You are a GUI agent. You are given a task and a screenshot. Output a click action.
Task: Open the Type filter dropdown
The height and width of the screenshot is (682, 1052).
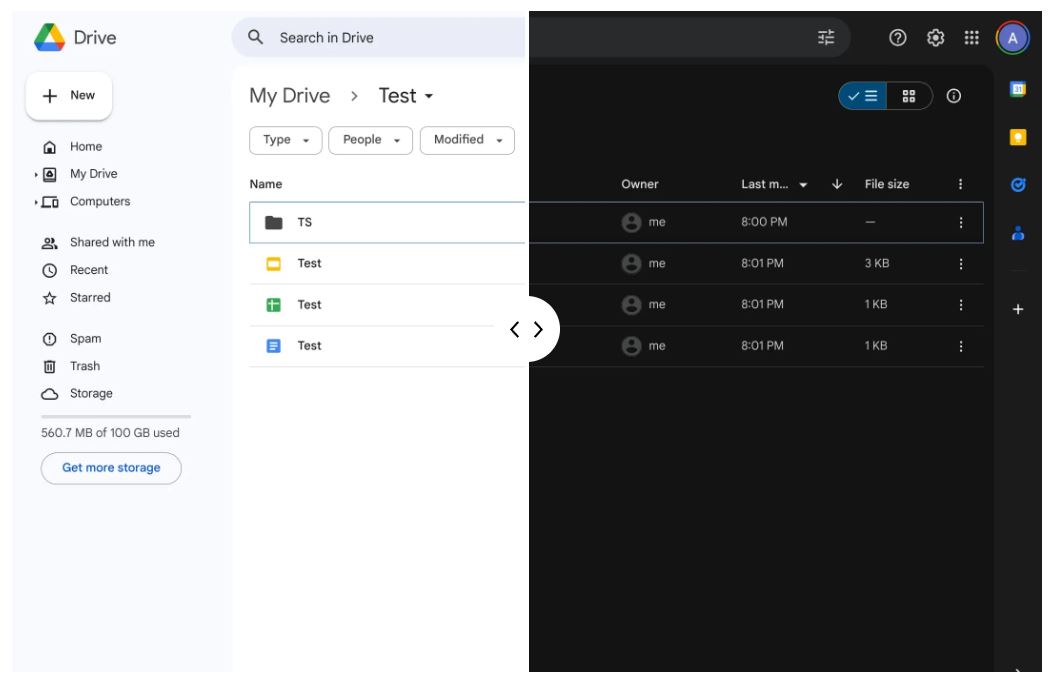point(285,140)
